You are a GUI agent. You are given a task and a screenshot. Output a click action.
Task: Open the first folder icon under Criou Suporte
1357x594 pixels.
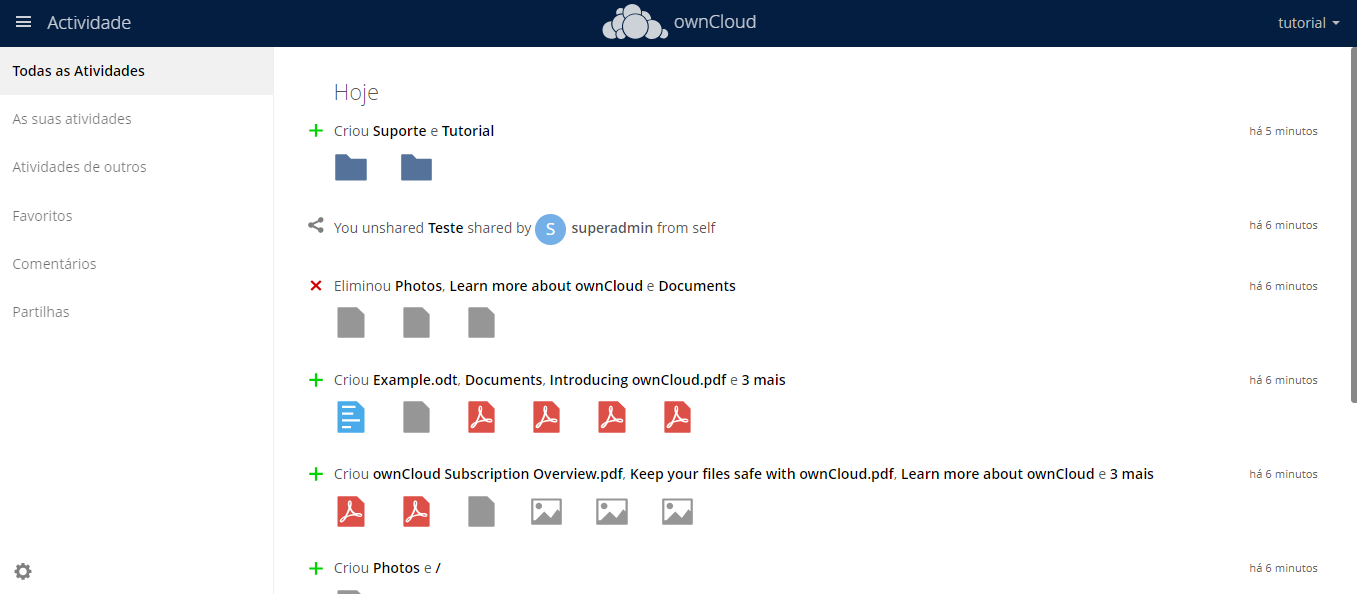pyautogui.click(x=351, y=168)
